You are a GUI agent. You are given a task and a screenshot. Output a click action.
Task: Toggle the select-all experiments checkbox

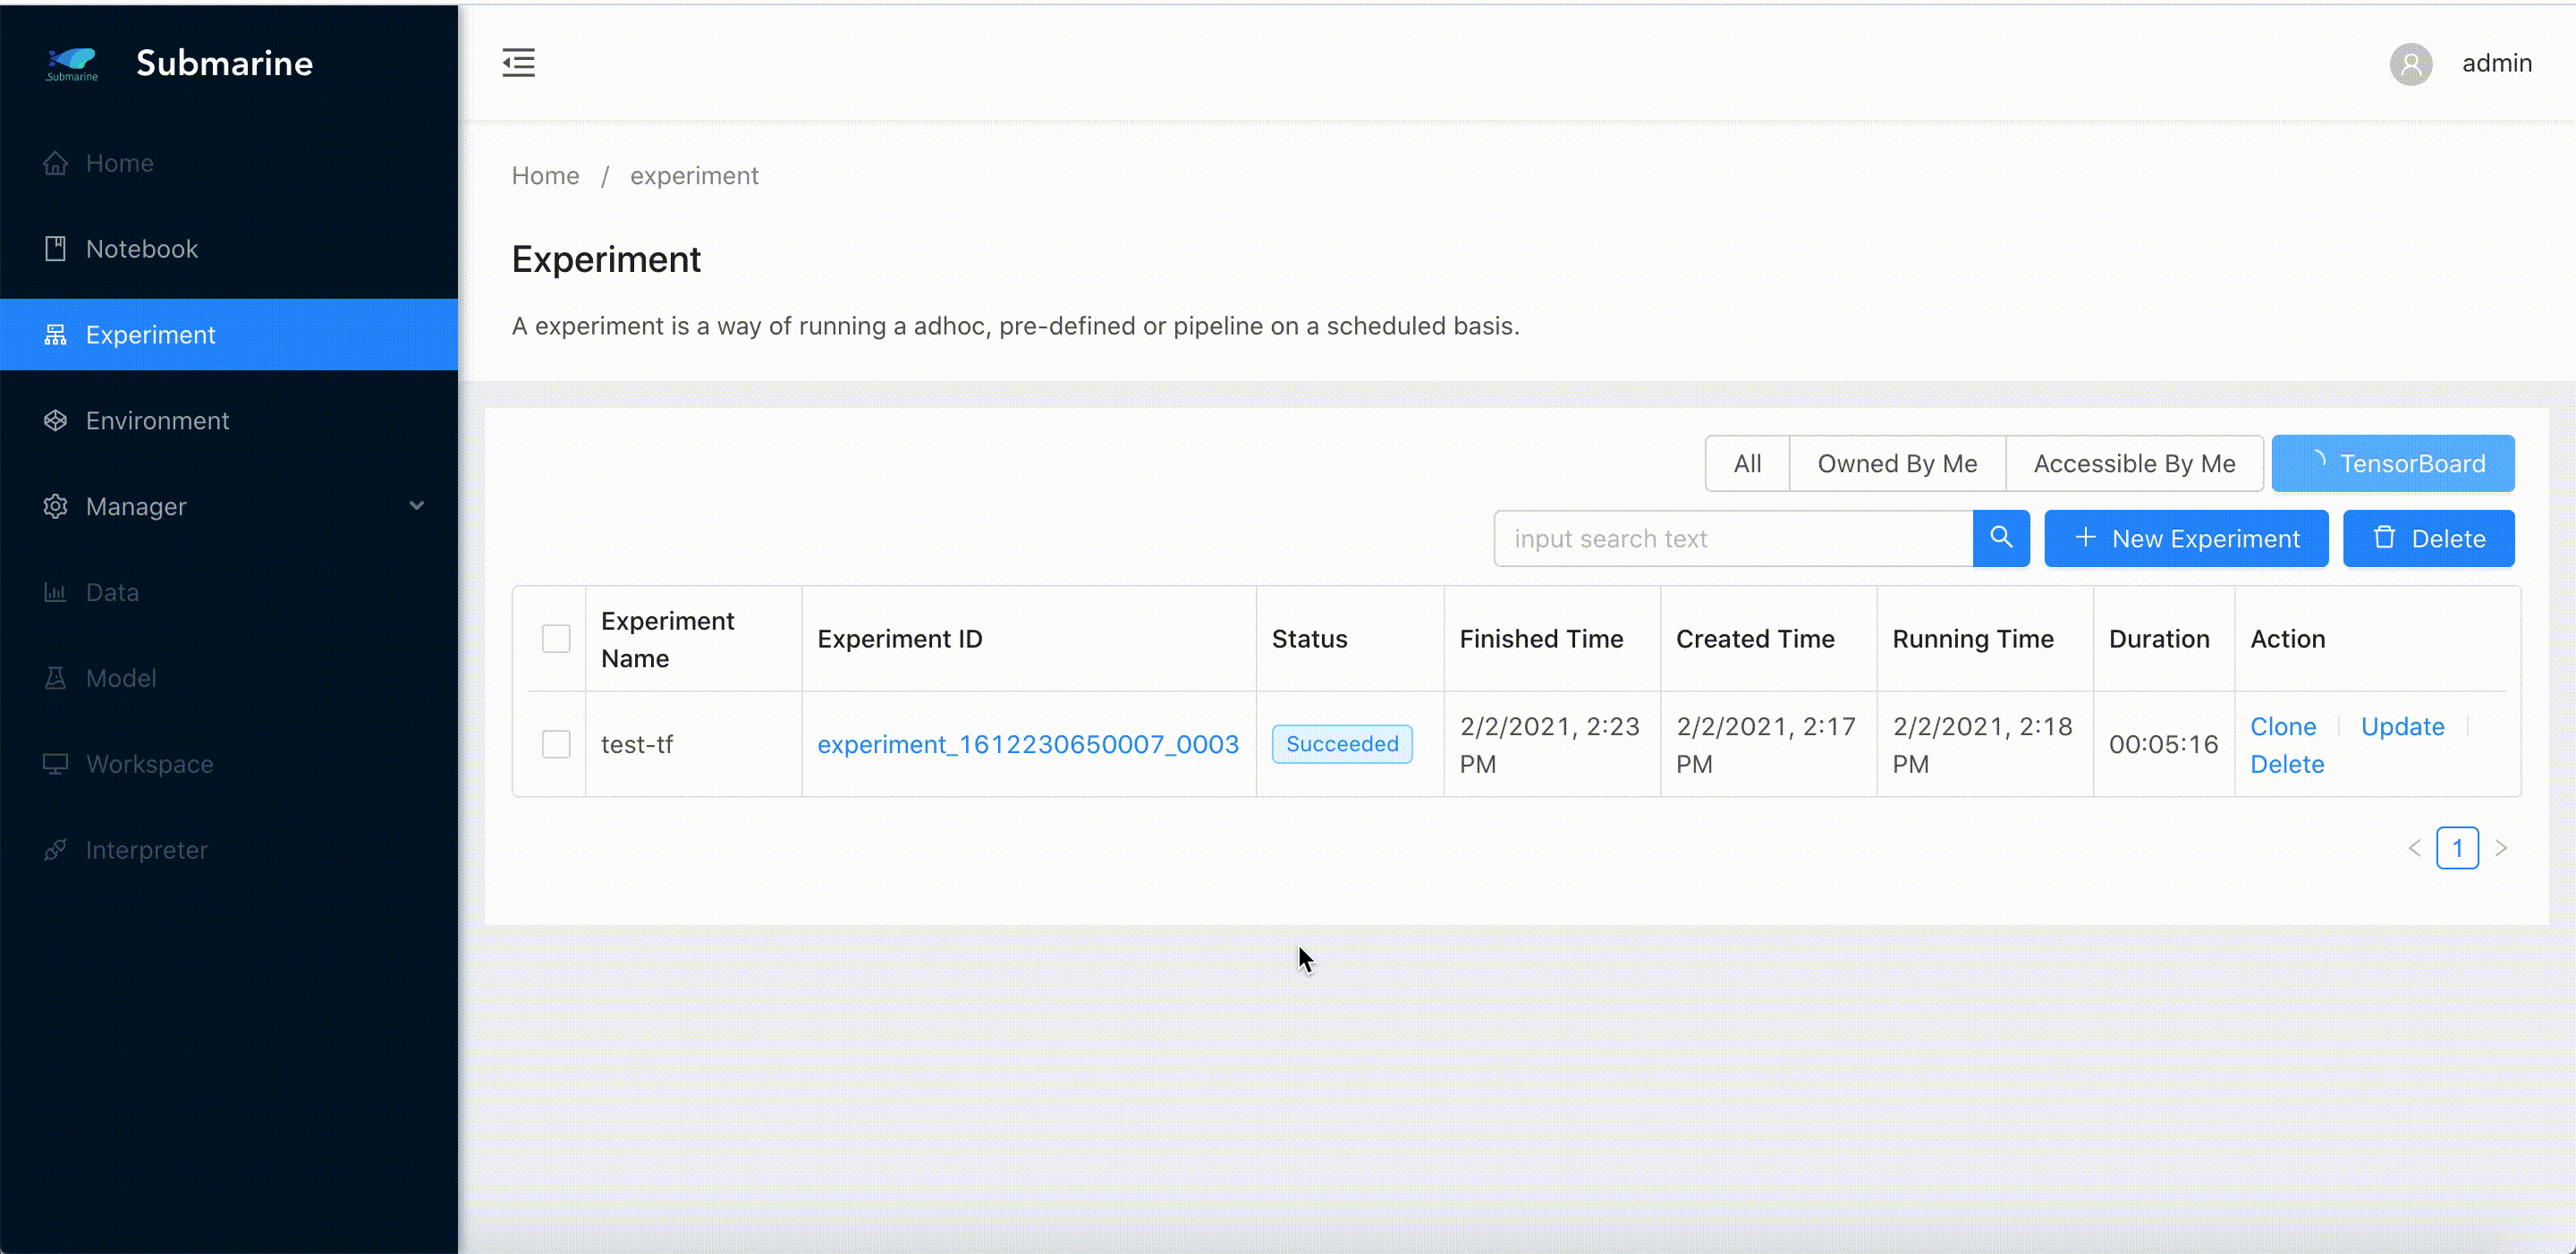click(556, 639)
